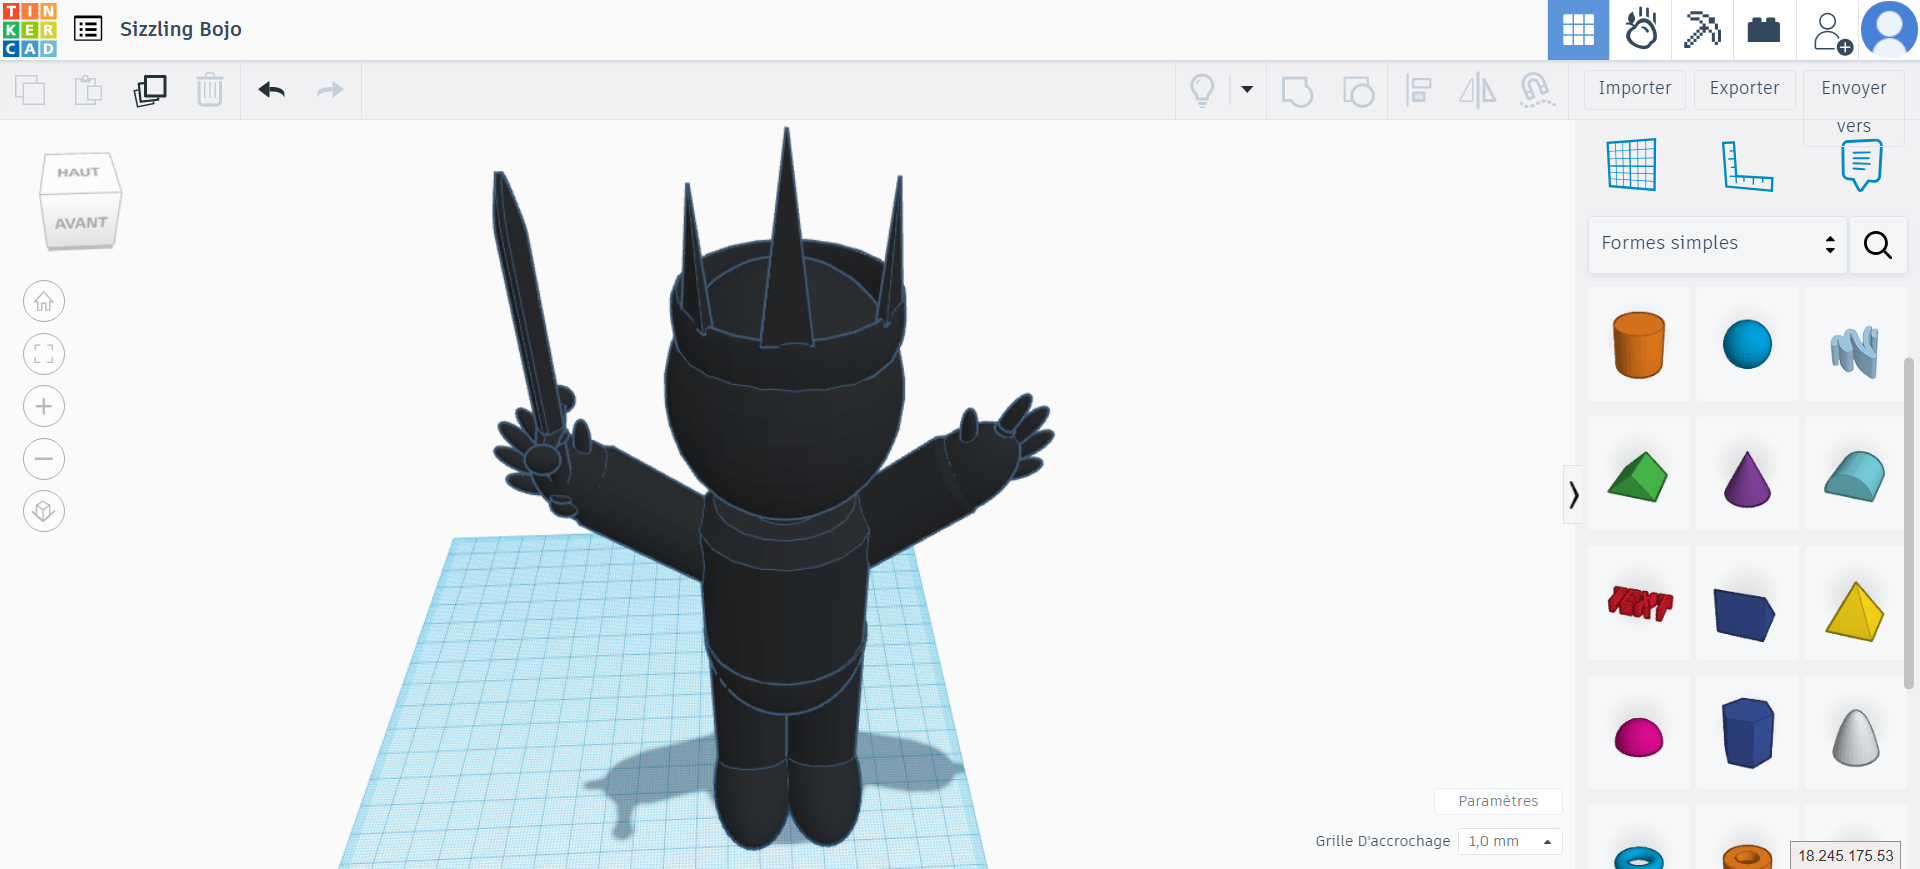The width and height of the screenshot is (1920, 869).
Task: Select the orange cylinder shape
Action: click(1638, 345)
